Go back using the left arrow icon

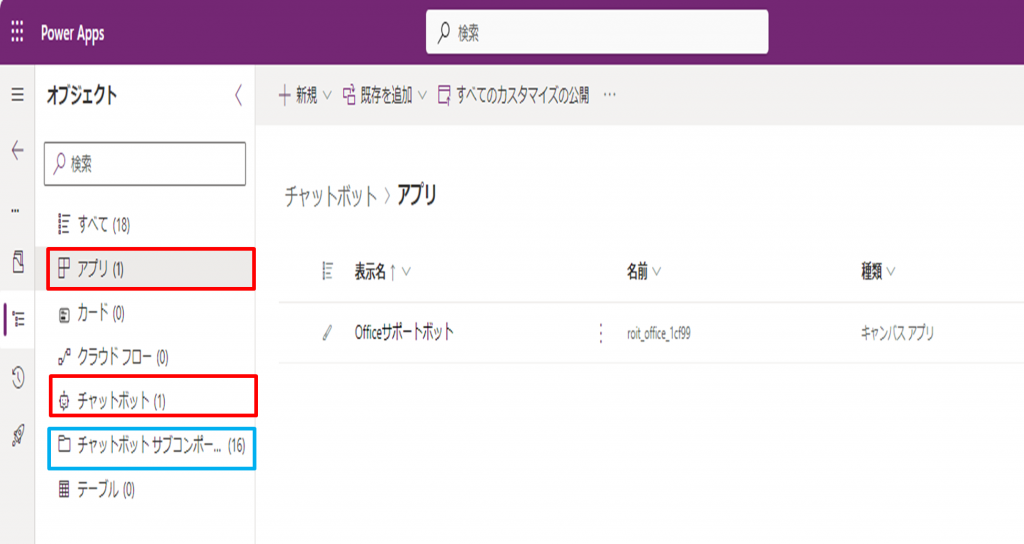tap(18, 151)
